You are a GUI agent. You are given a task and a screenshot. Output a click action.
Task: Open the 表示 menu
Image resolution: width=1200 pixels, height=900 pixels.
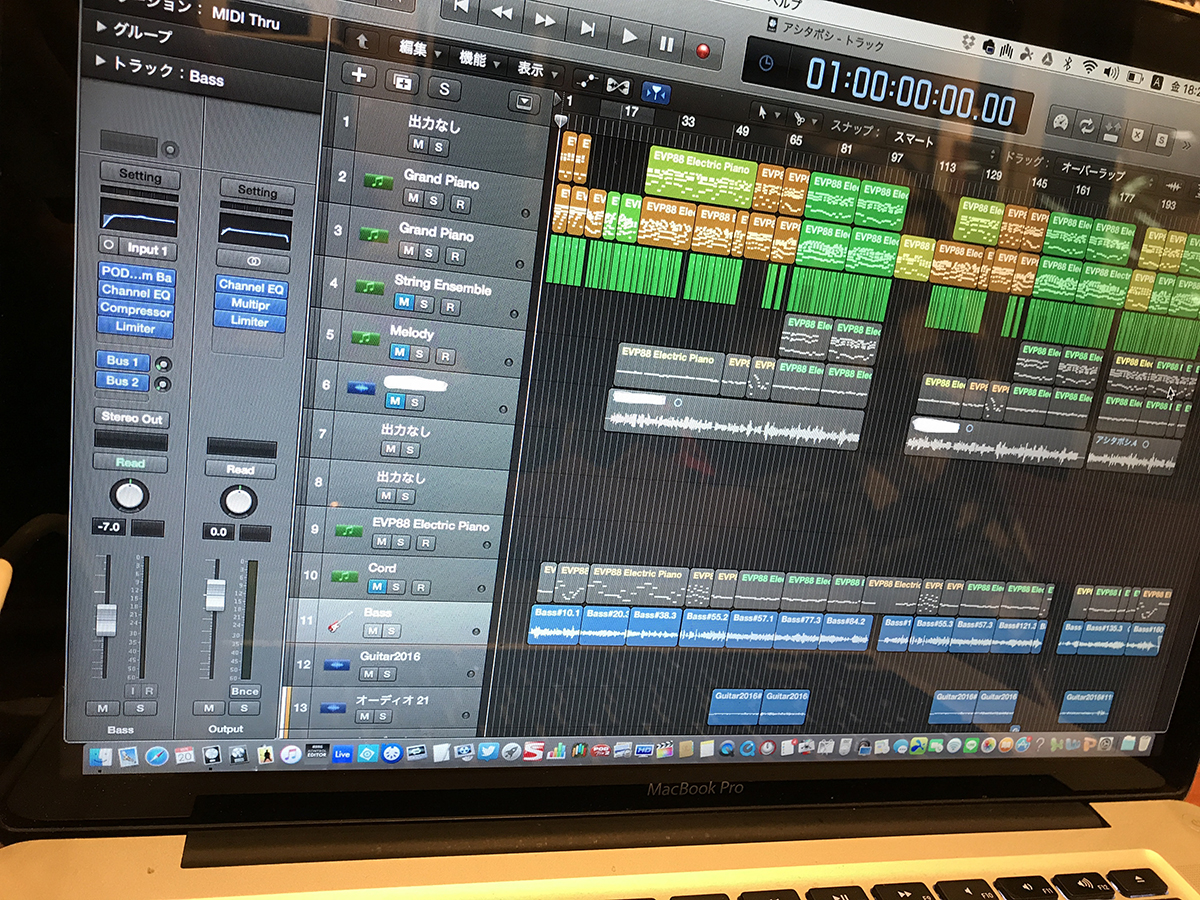click(537, 70)
